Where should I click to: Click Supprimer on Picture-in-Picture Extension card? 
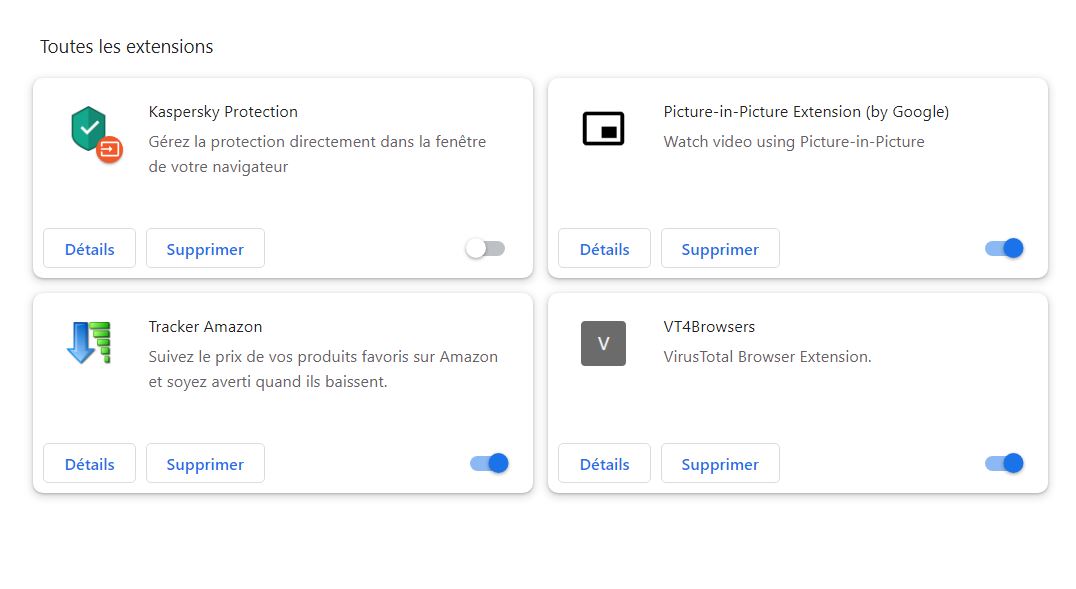pos(720,249)
